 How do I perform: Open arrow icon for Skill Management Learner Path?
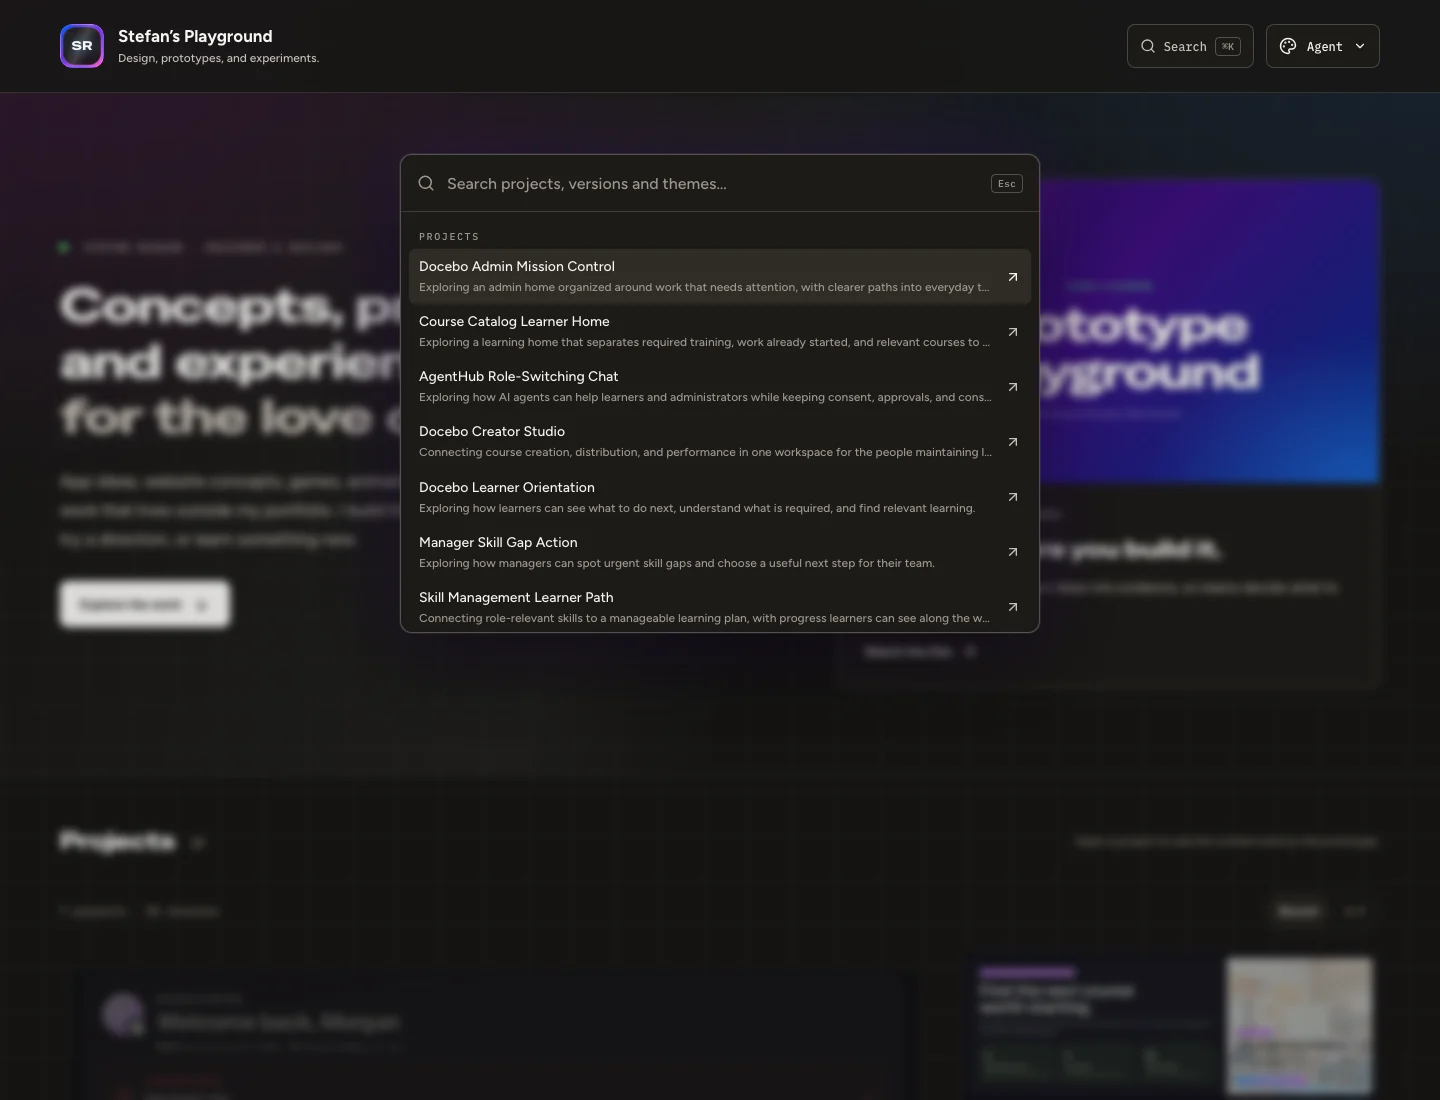pyautogui.click(x=1012, y=607)
